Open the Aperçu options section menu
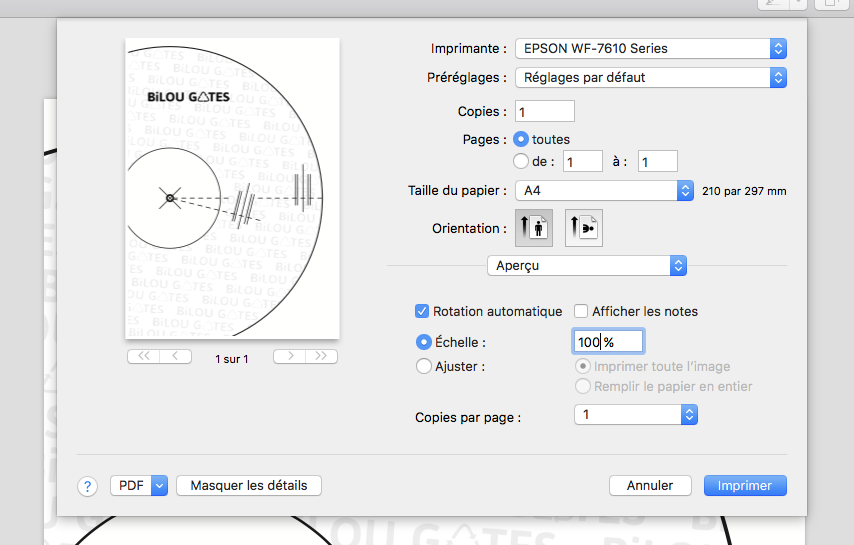 click(x=587, y=265)
